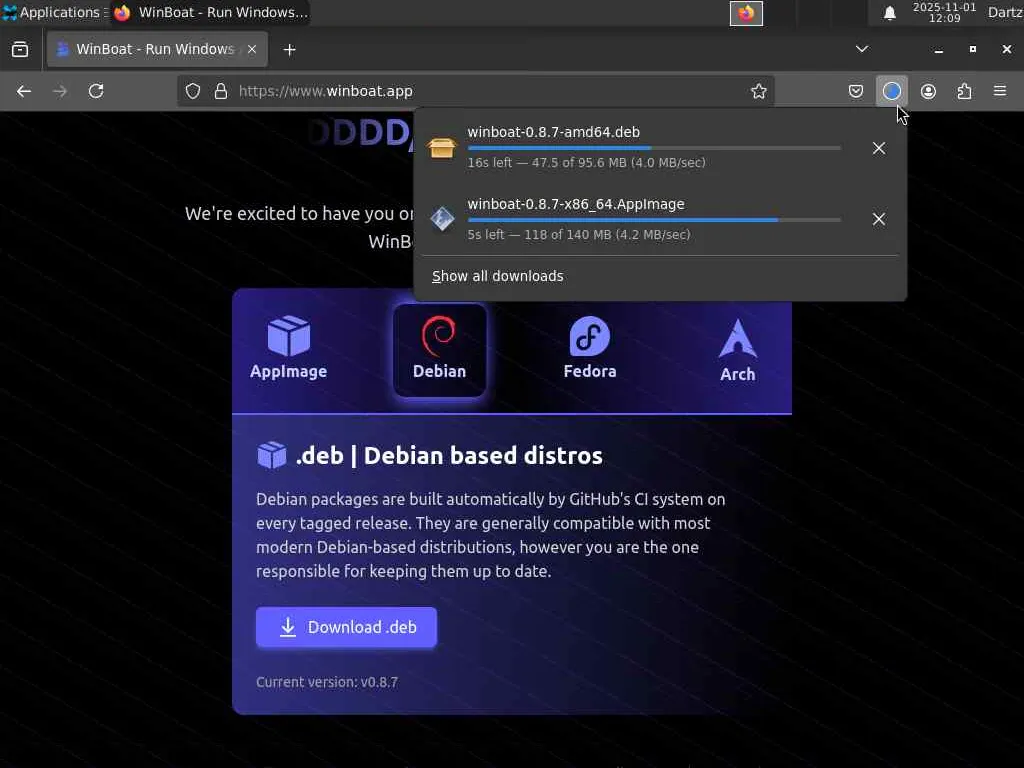This screenshot has width=1024, height=768.
Task: Click the address bar URL field
Action: coord(475,91)
